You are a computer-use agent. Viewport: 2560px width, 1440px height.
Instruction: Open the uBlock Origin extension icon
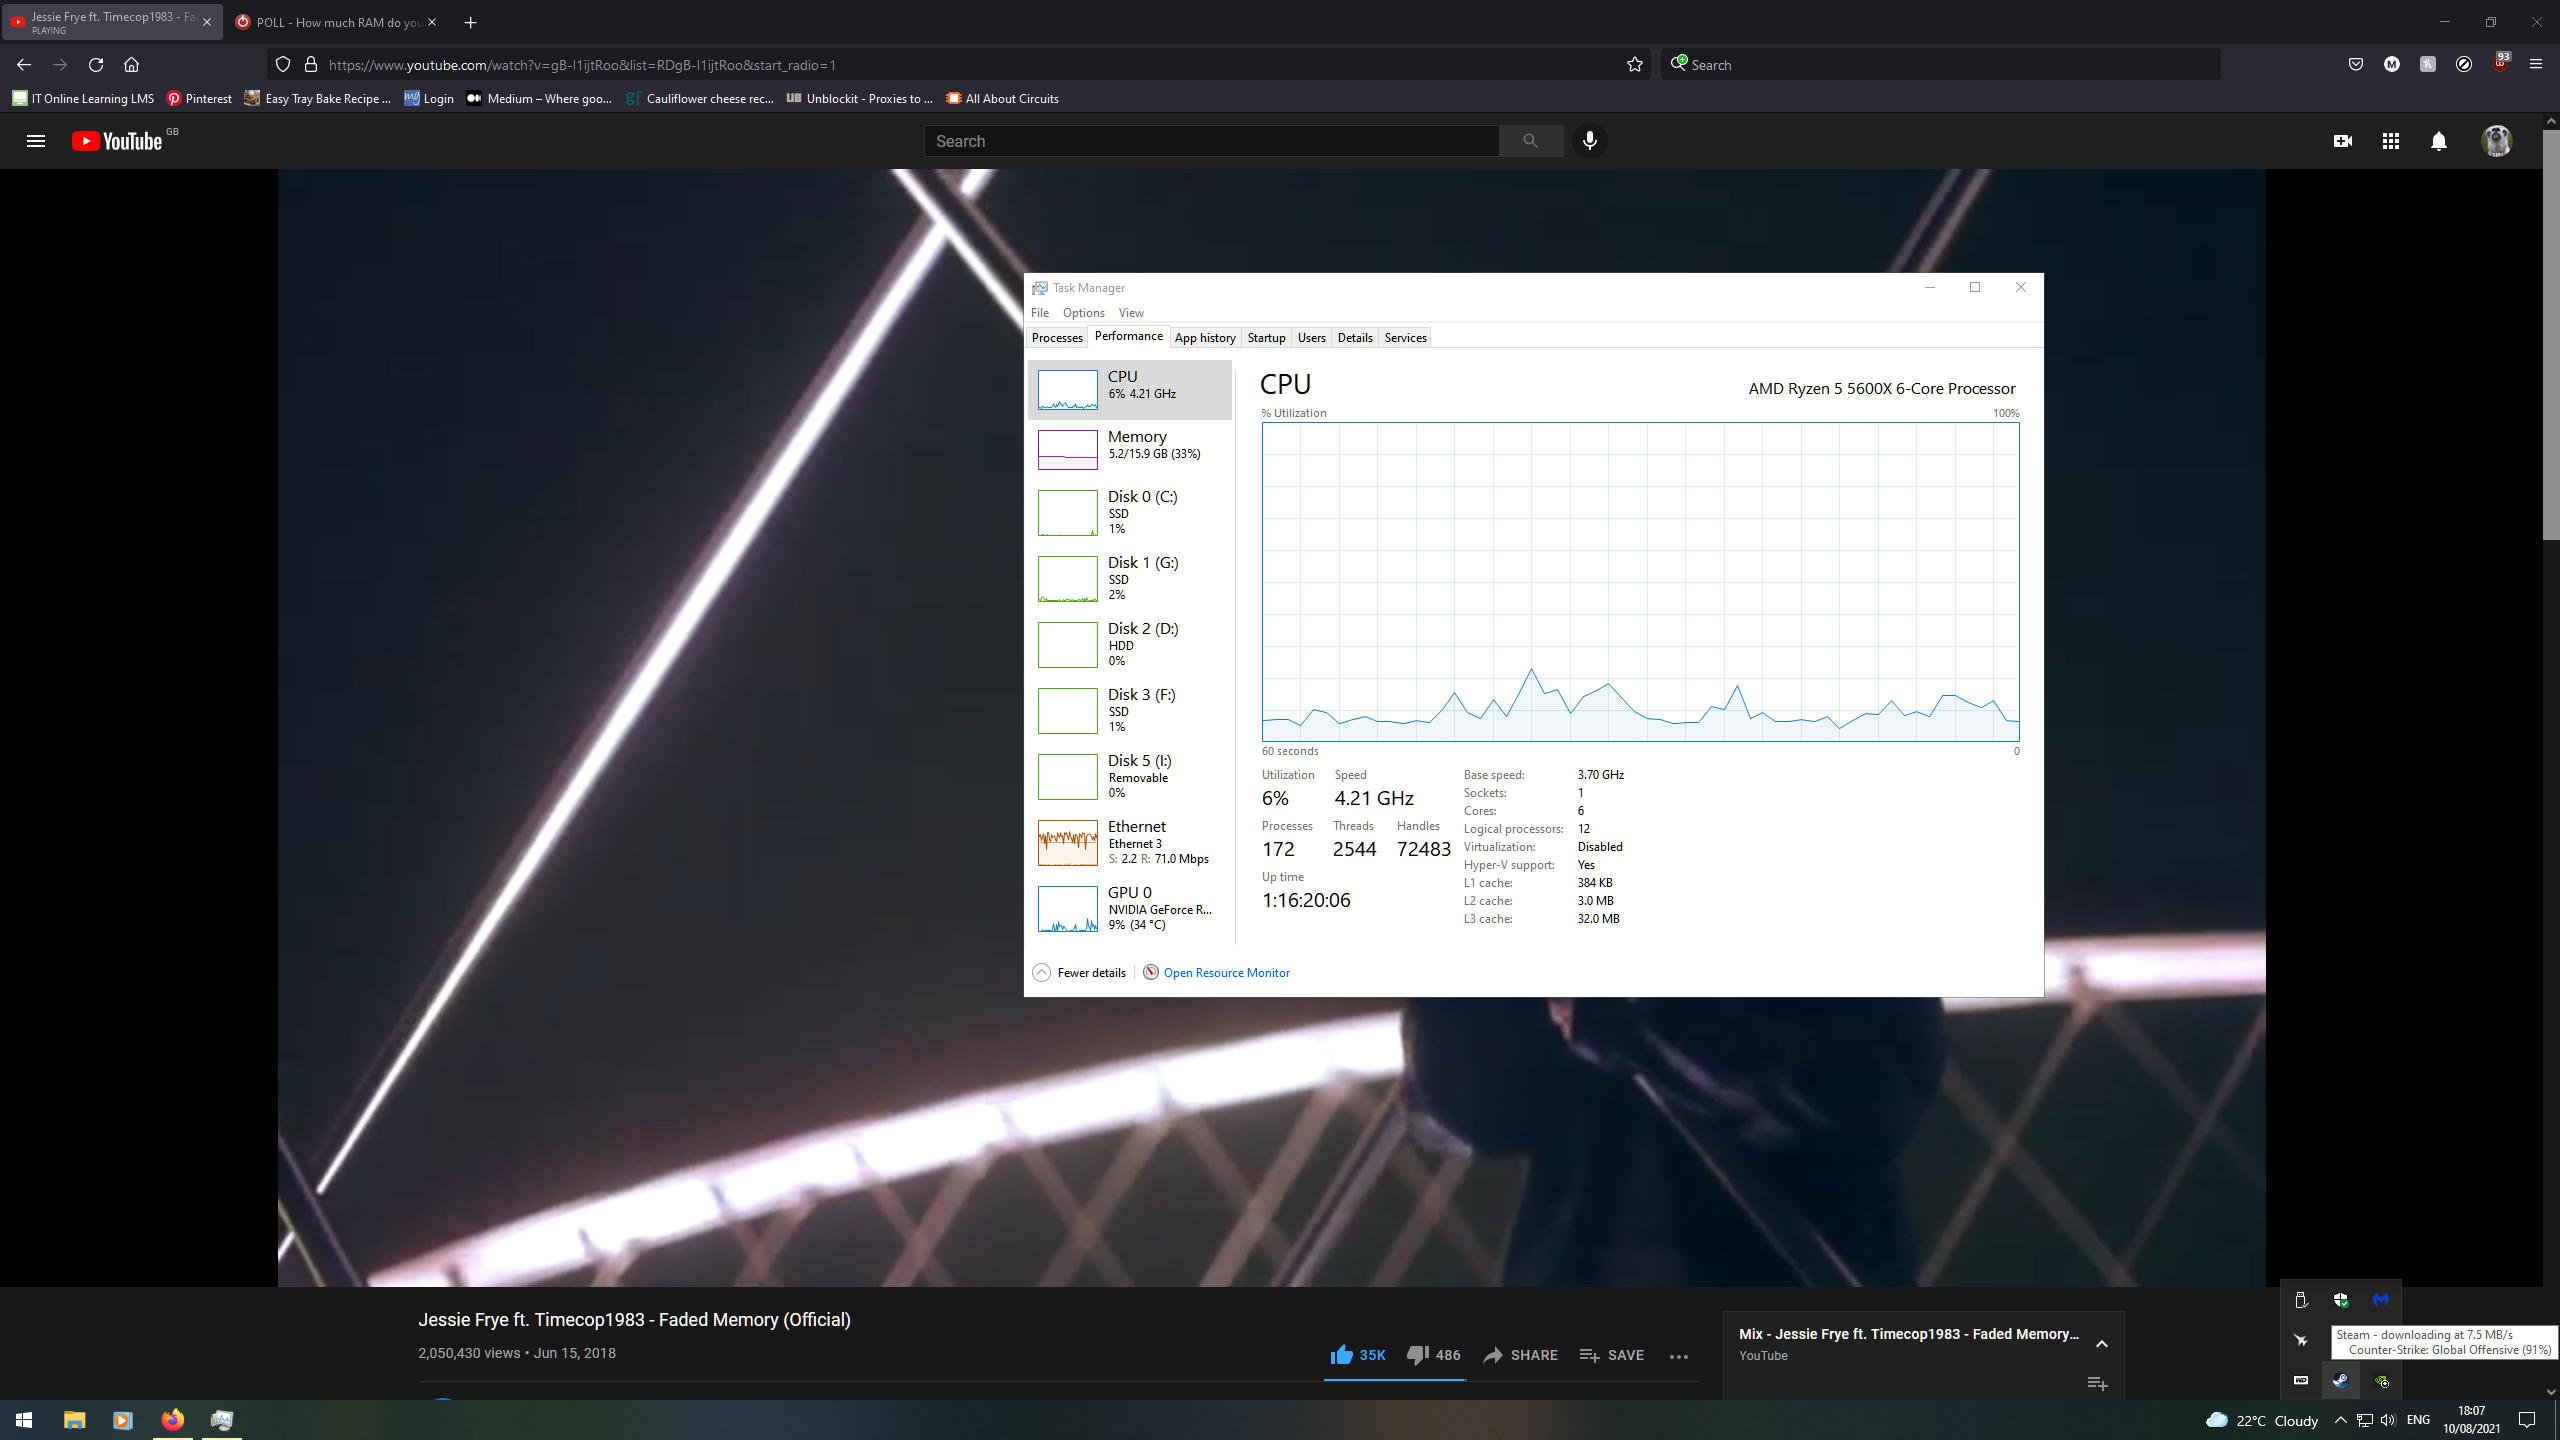pyautogui.click(x=2500, y=63)
